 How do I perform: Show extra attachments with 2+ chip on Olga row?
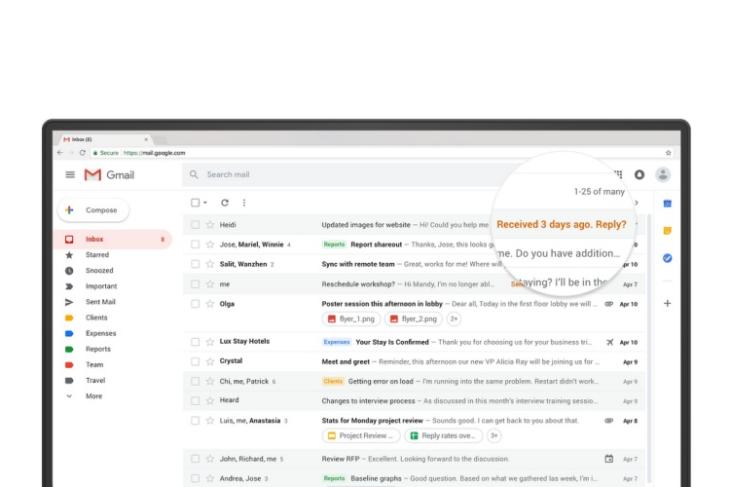point(453,319)
